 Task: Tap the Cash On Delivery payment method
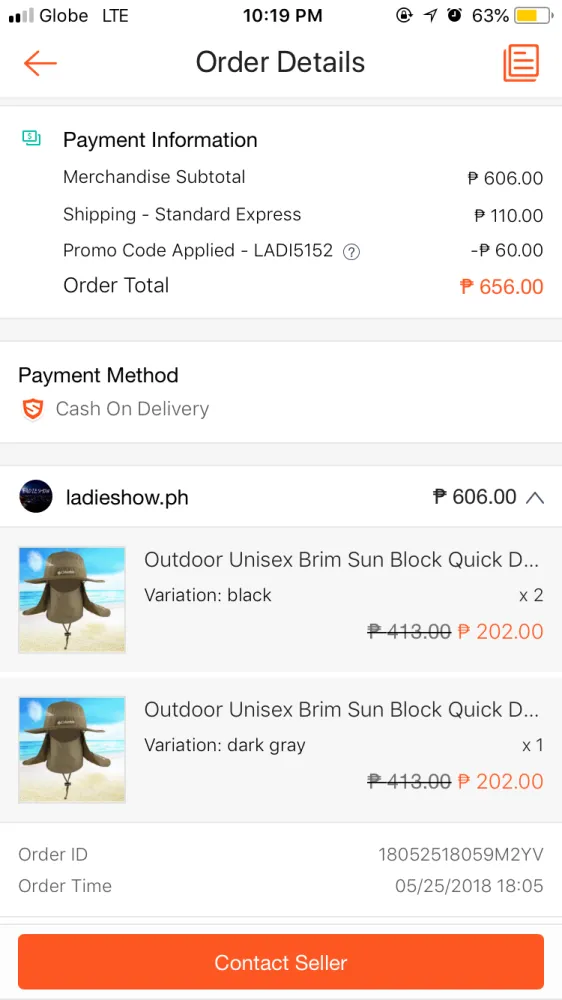pos(132,409)
